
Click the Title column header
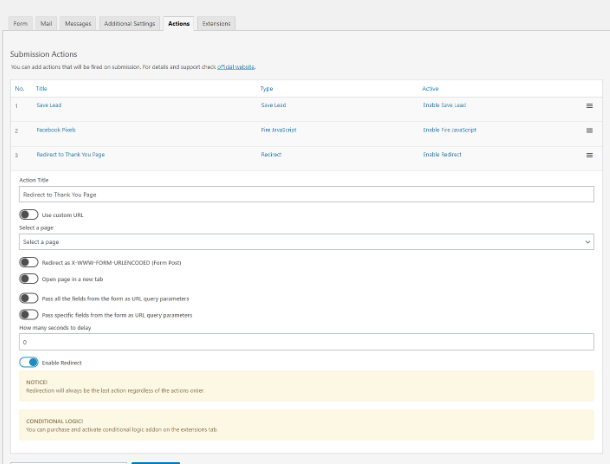click(42, 89)
